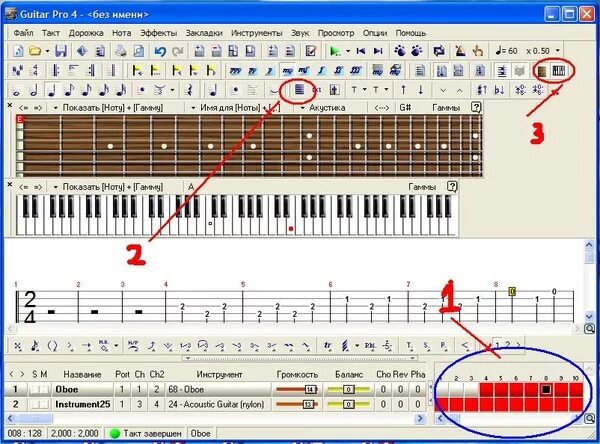600x444 pixels.
Task: Click the Open folder icon
Action: 35,51
